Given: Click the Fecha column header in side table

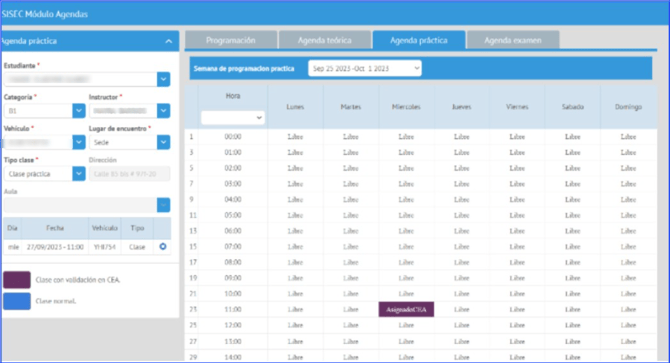Looking at the screenshot, I should [55, 228].
